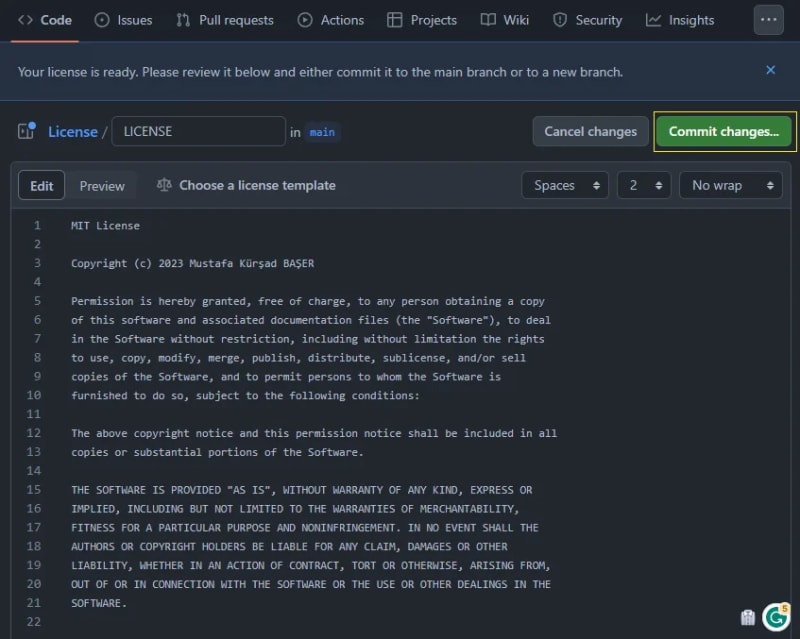The image size is (800, 639).
Task: Select the Edit tab
Action: click(41, 185)
